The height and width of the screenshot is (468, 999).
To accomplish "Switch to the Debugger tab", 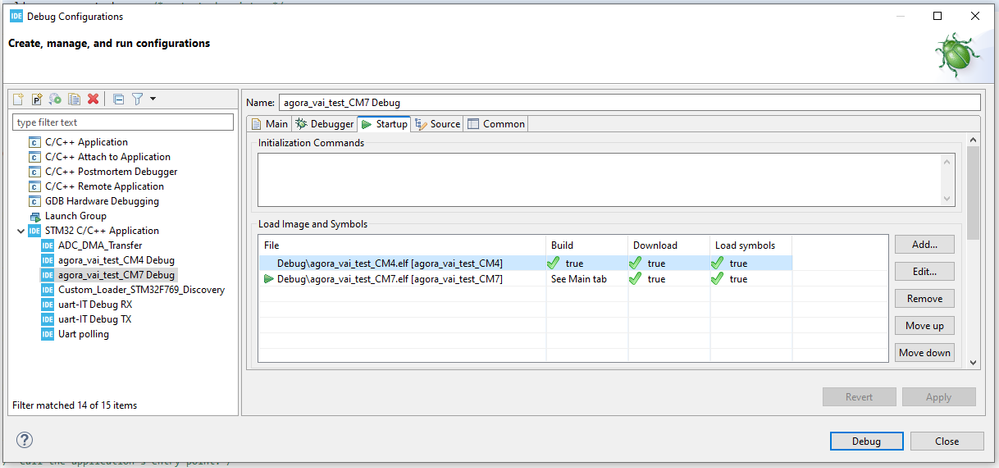I will [x=324, y=124].
